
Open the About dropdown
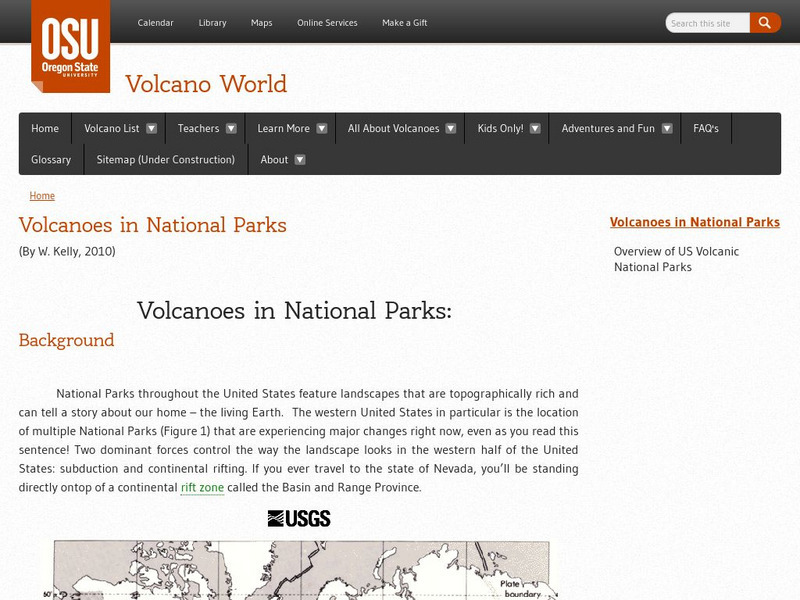(281, 159)
